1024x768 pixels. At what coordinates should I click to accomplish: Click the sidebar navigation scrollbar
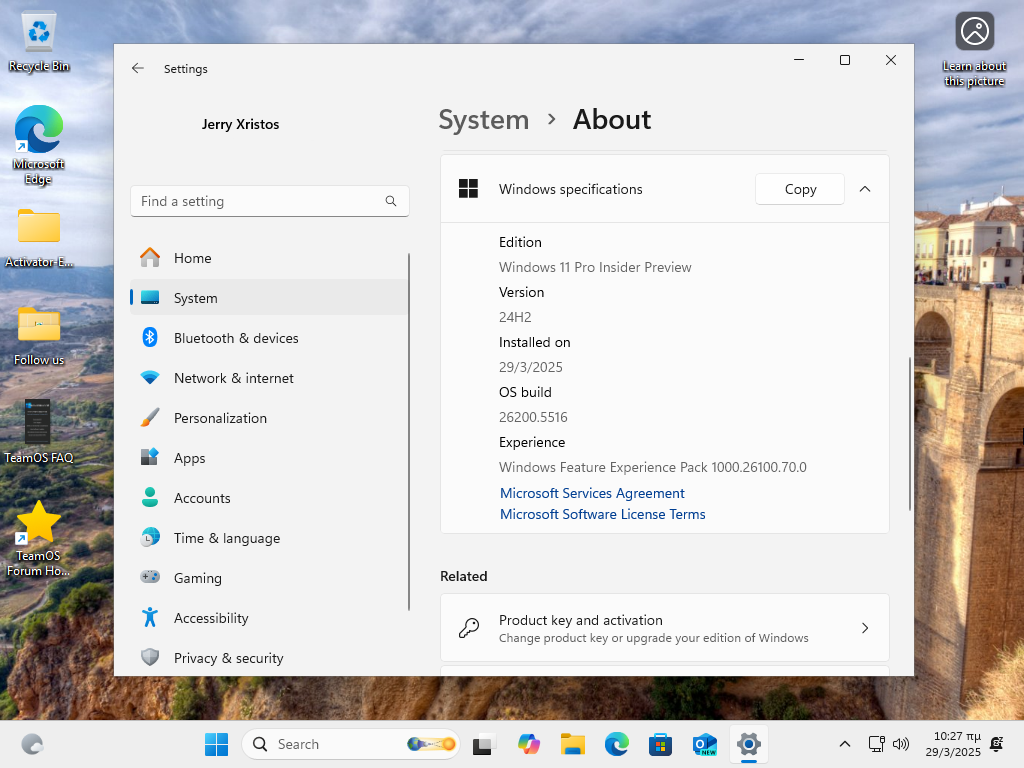point(409,432)
